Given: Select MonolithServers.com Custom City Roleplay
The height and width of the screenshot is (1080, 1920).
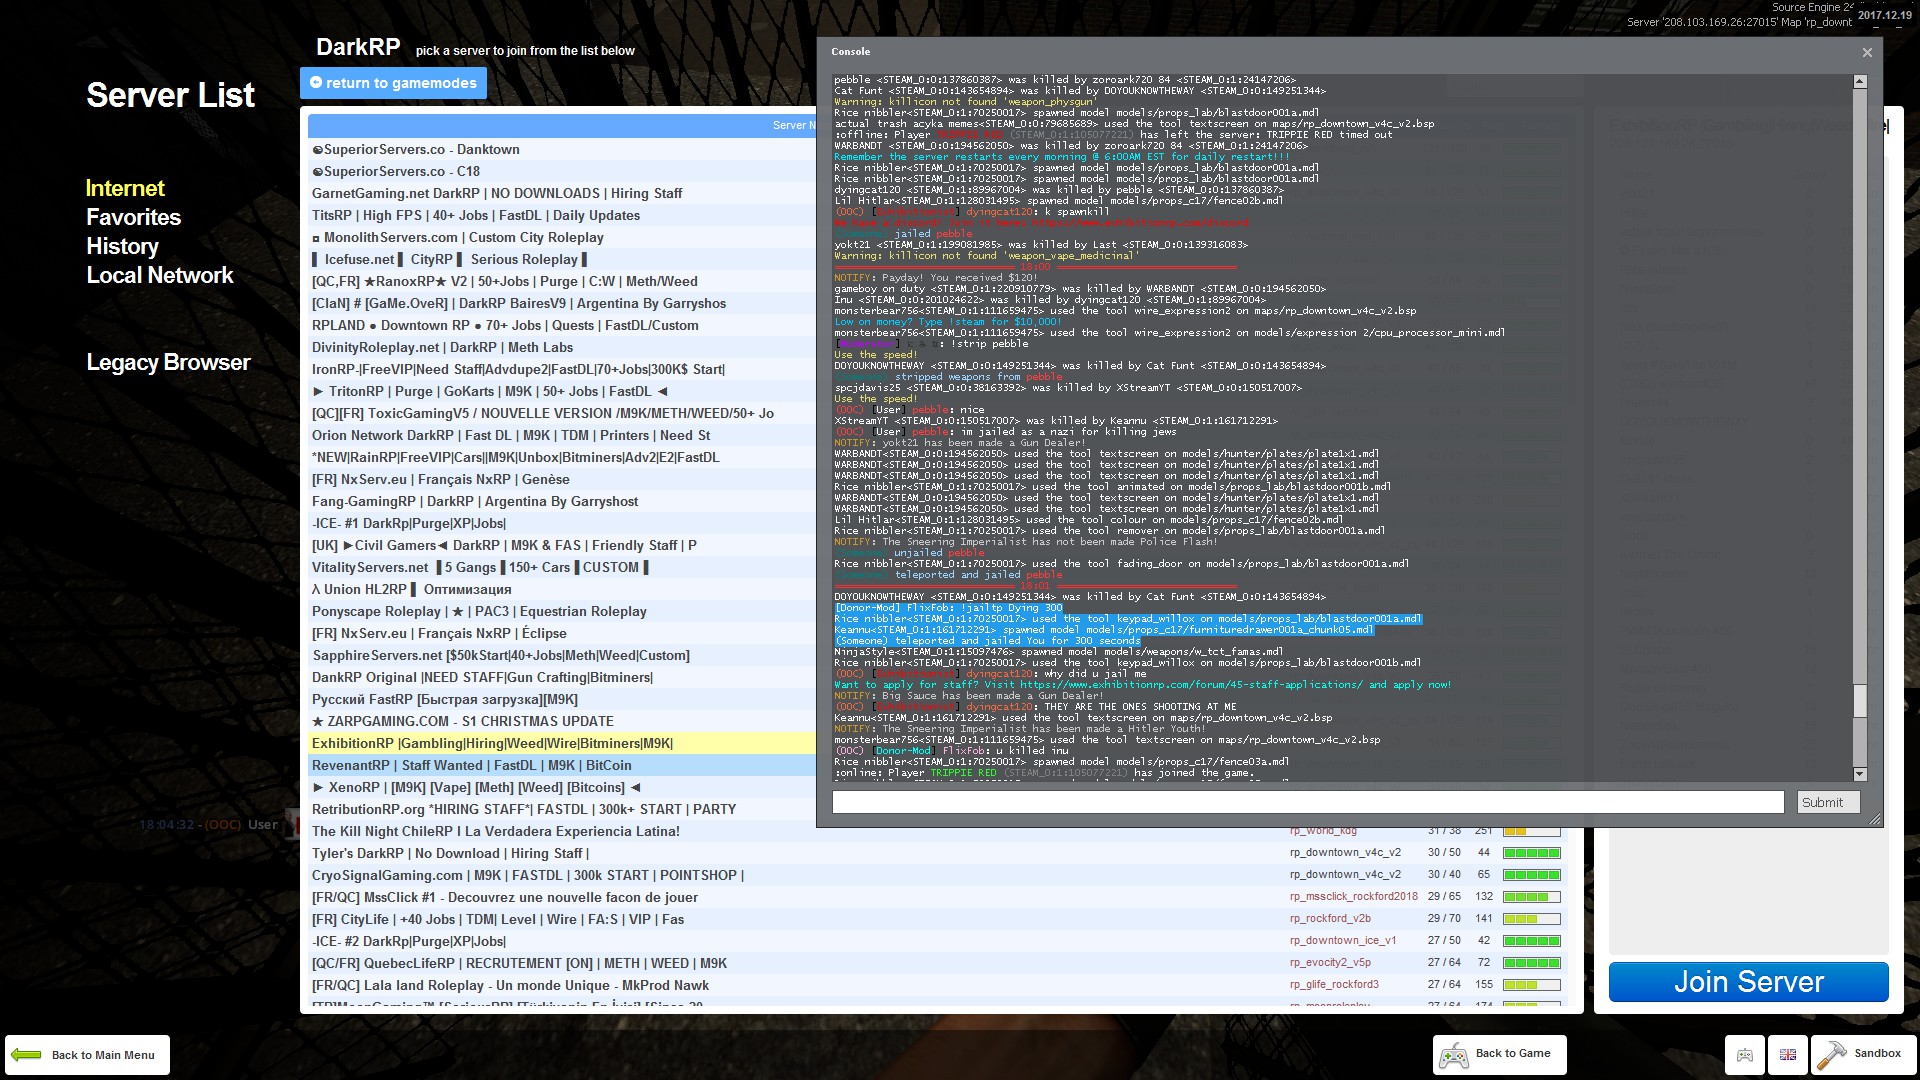Looking at the screenshot, I should (x=562, y=237).
